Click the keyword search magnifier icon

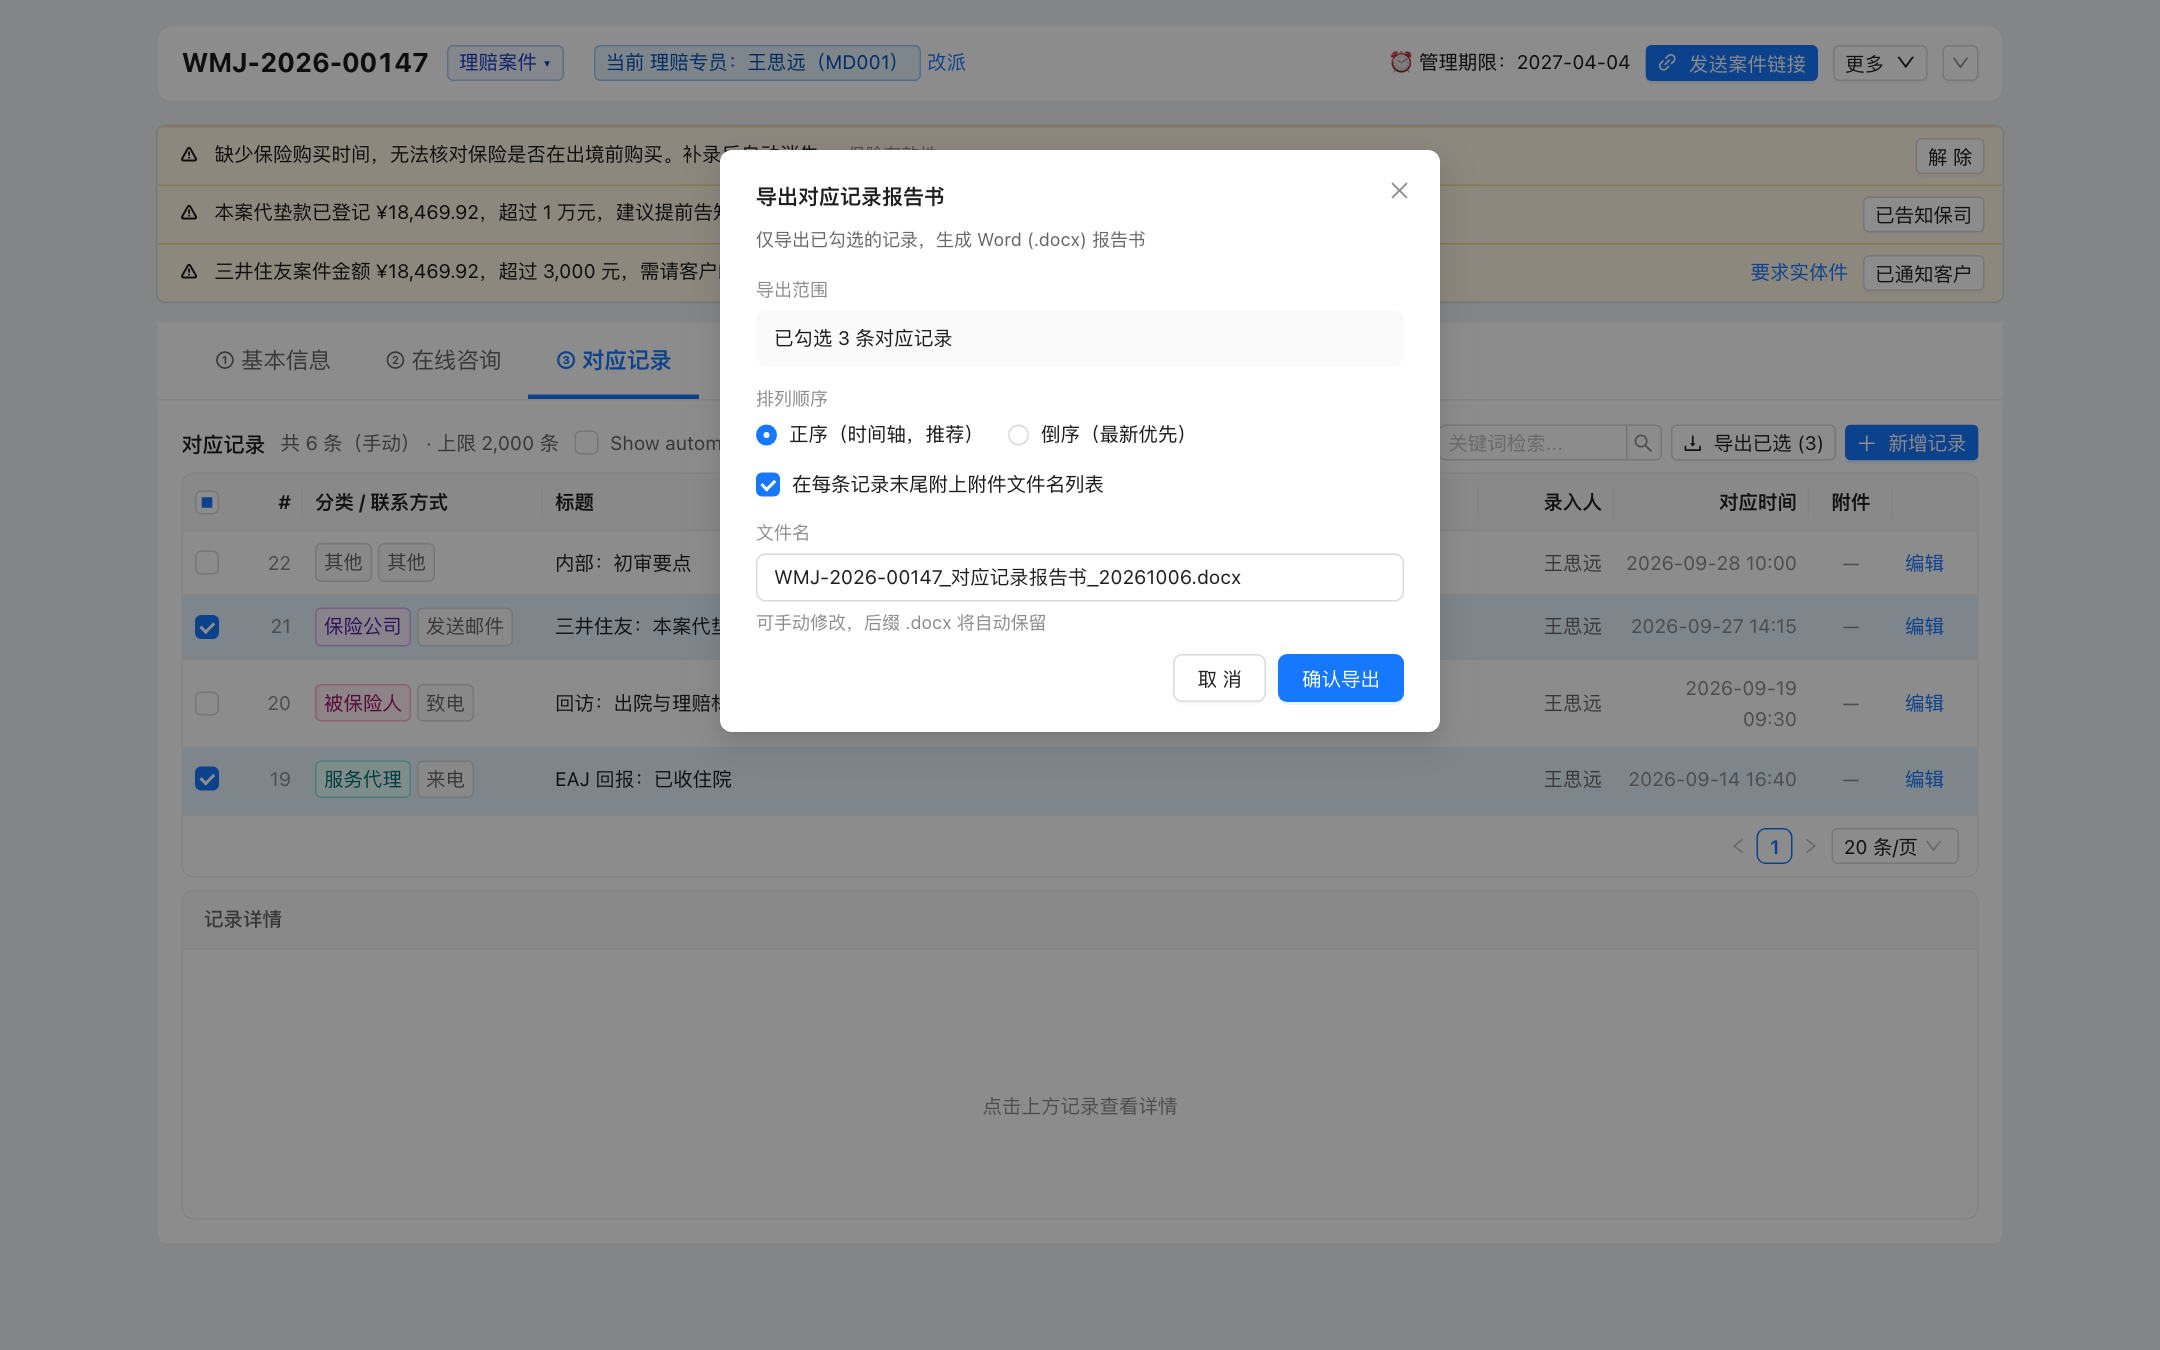(x=1643, y=443)
